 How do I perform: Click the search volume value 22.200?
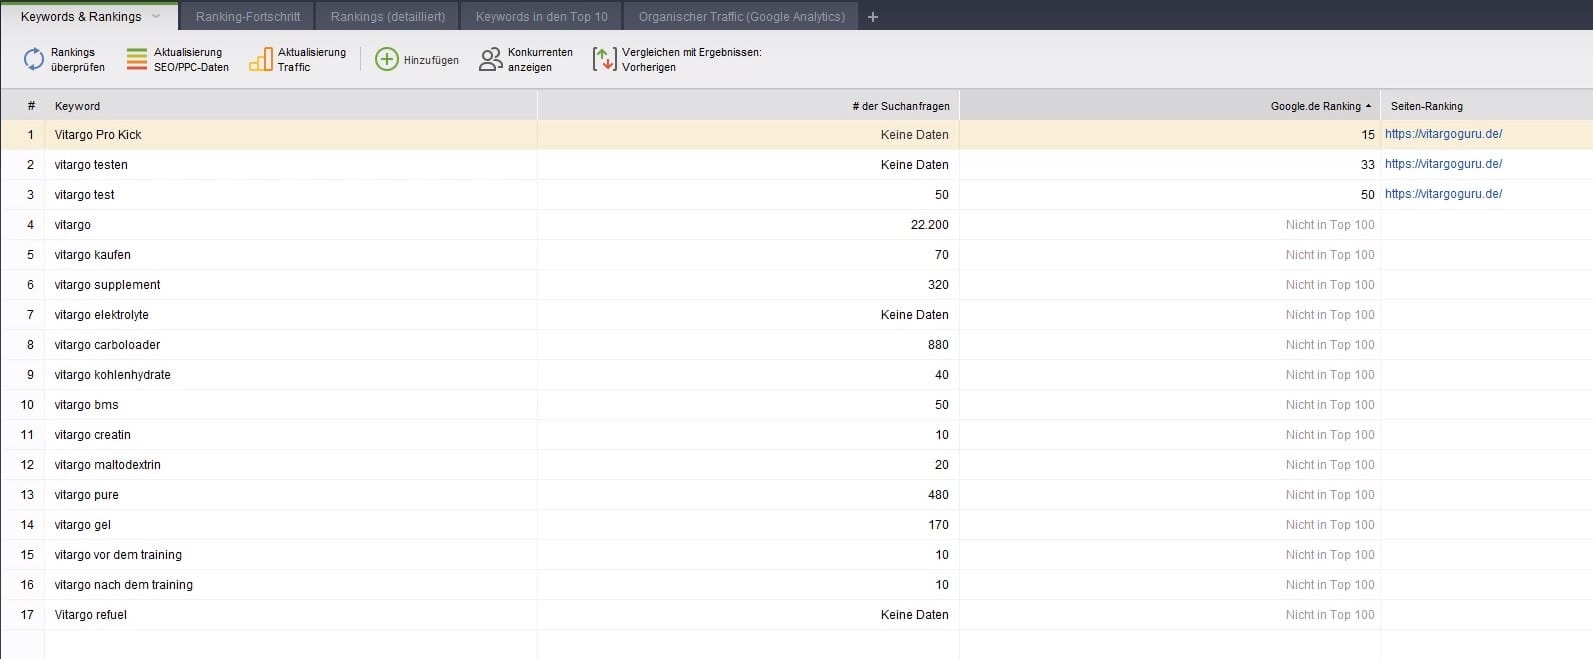[x=930, y=225]
